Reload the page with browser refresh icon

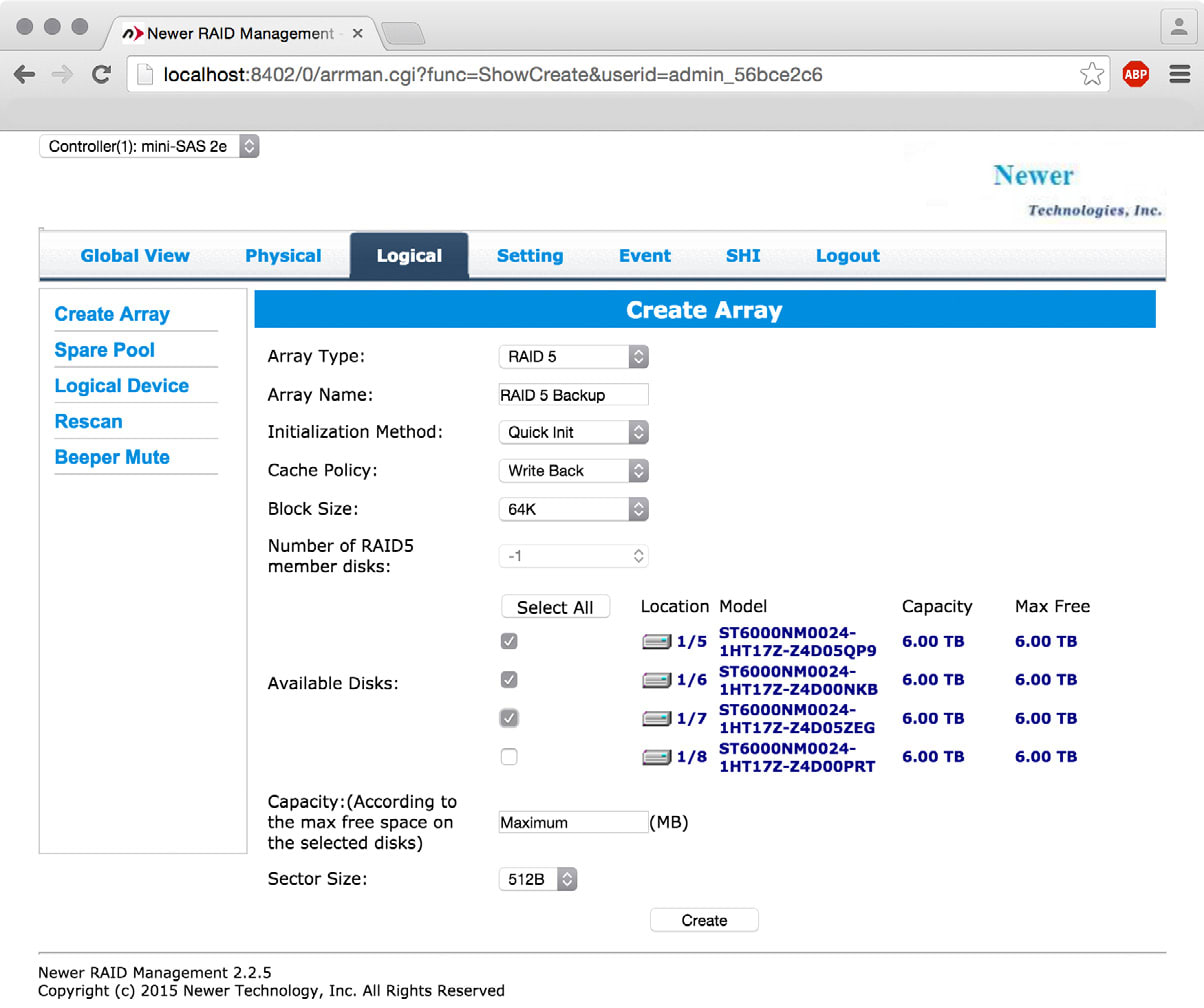click(x=101, y=74)
